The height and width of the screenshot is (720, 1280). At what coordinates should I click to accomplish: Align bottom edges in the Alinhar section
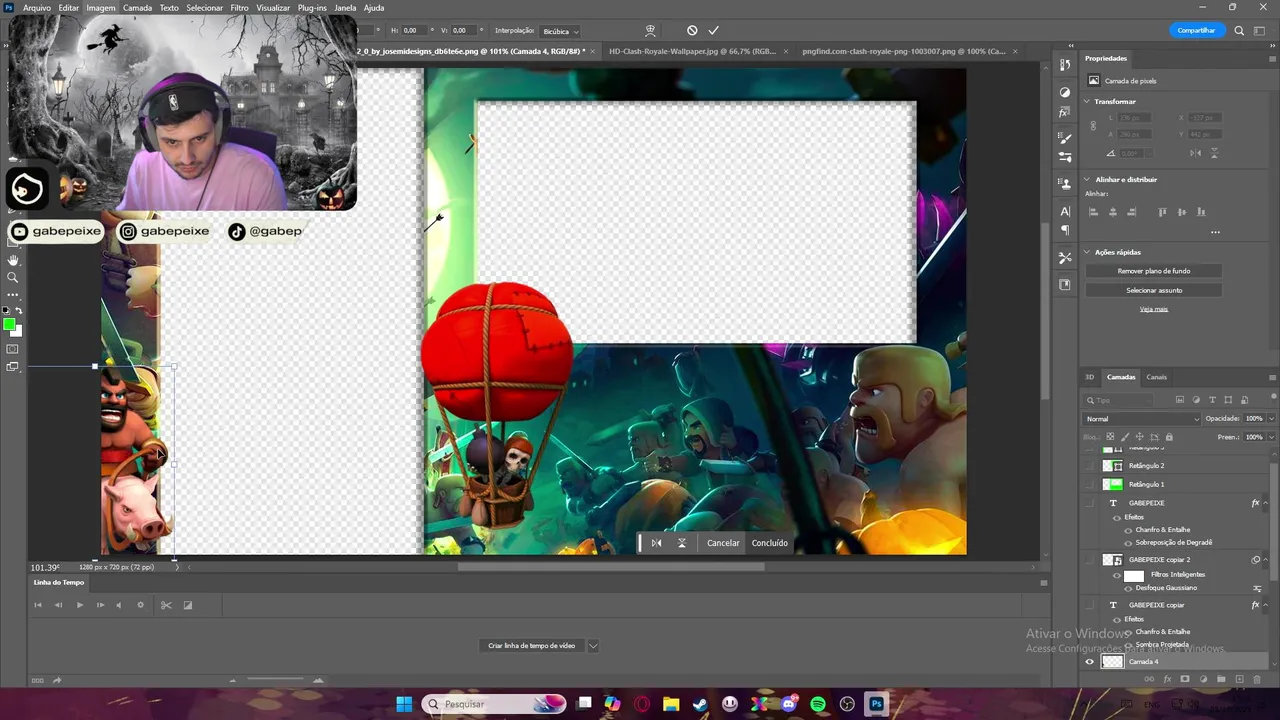1201,212
